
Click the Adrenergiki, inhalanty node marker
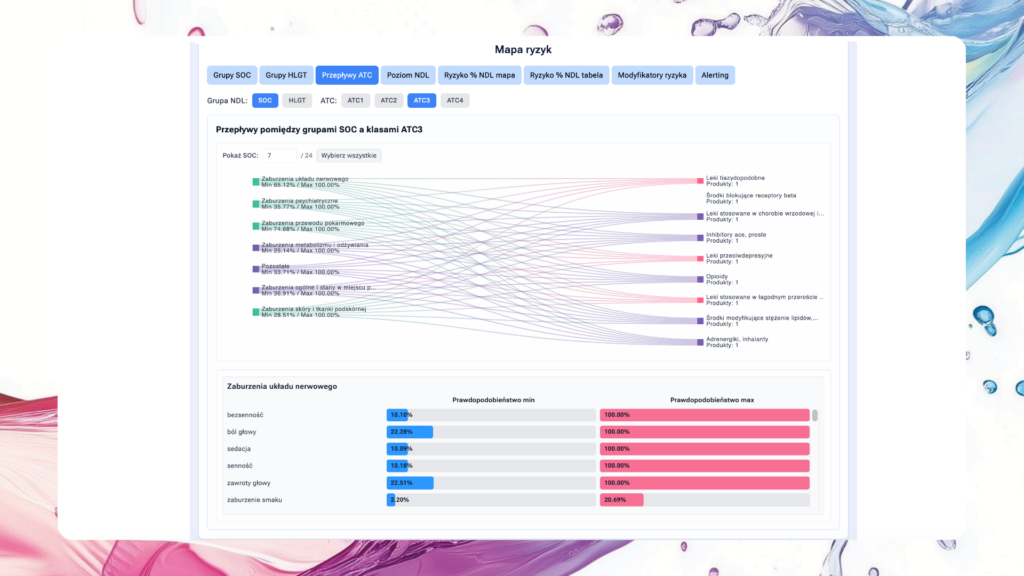700,342
